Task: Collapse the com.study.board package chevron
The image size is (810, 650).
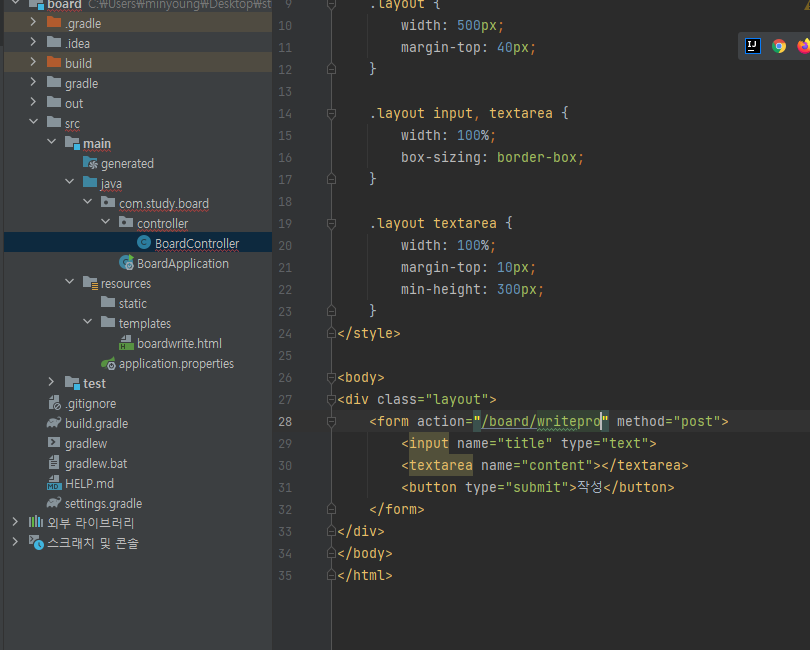Action: point(88,202)
